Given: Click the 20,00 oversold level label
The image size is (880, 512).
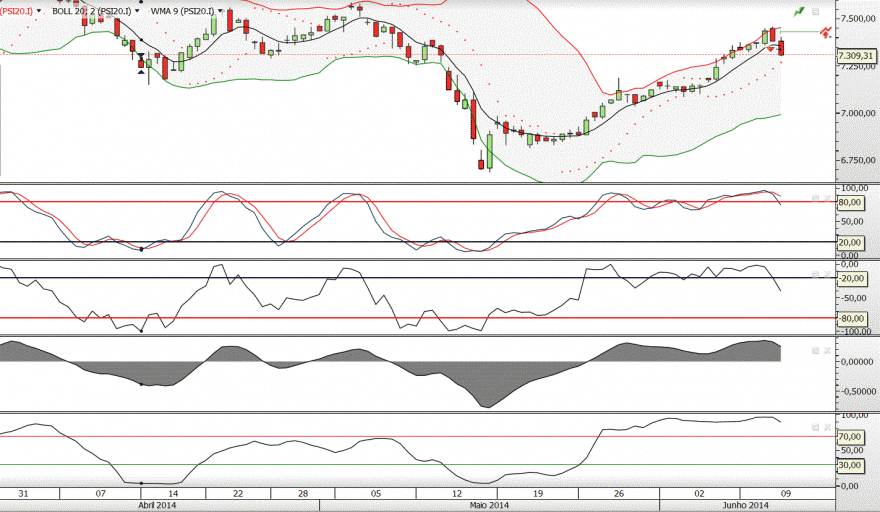Looking at the screenshot, I should coord(850,243).
